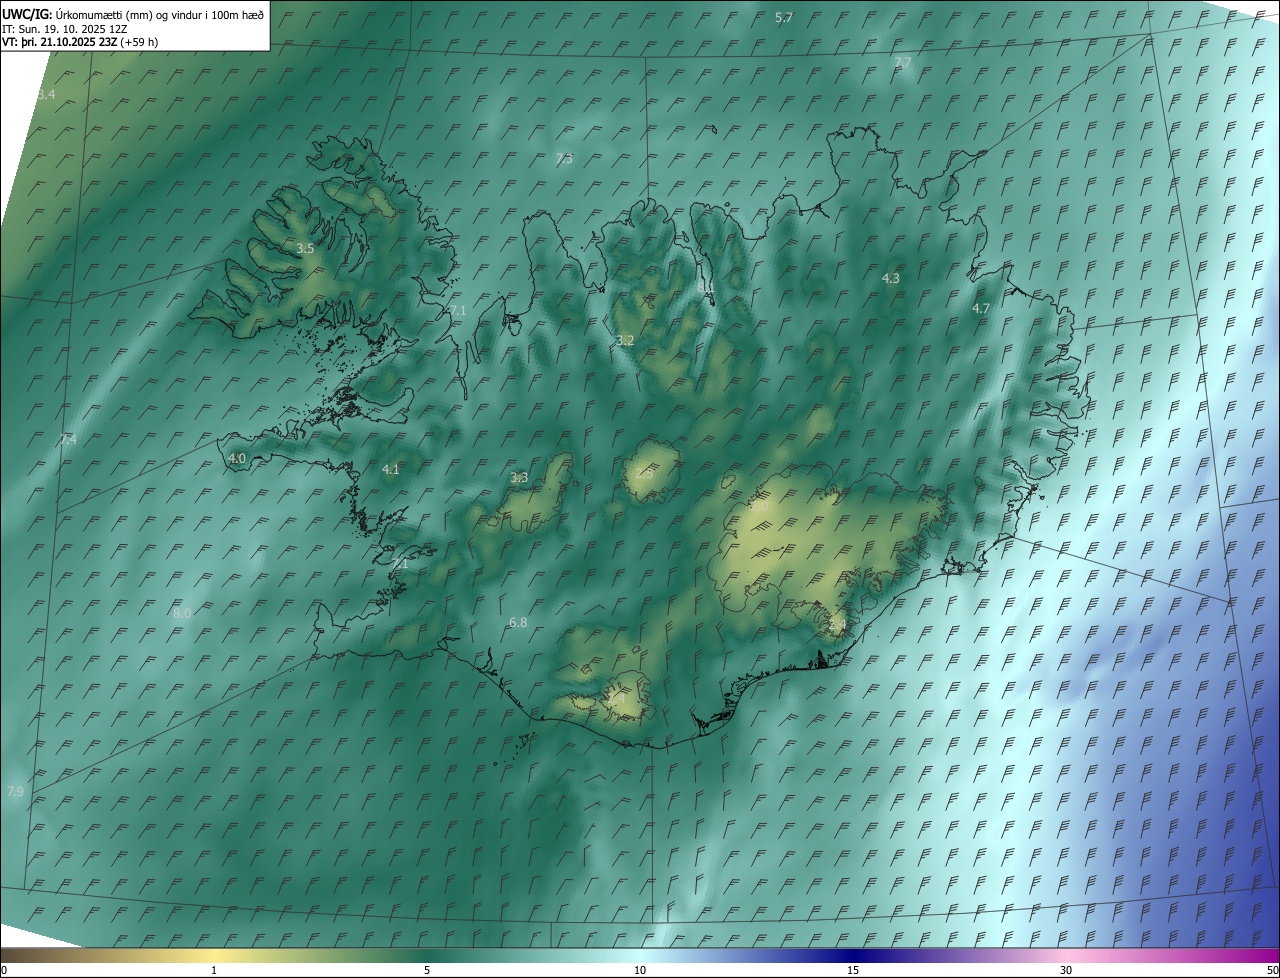Click the 3.4 value label on the map
Screen dimensions: 1280x978
(46, 94)
